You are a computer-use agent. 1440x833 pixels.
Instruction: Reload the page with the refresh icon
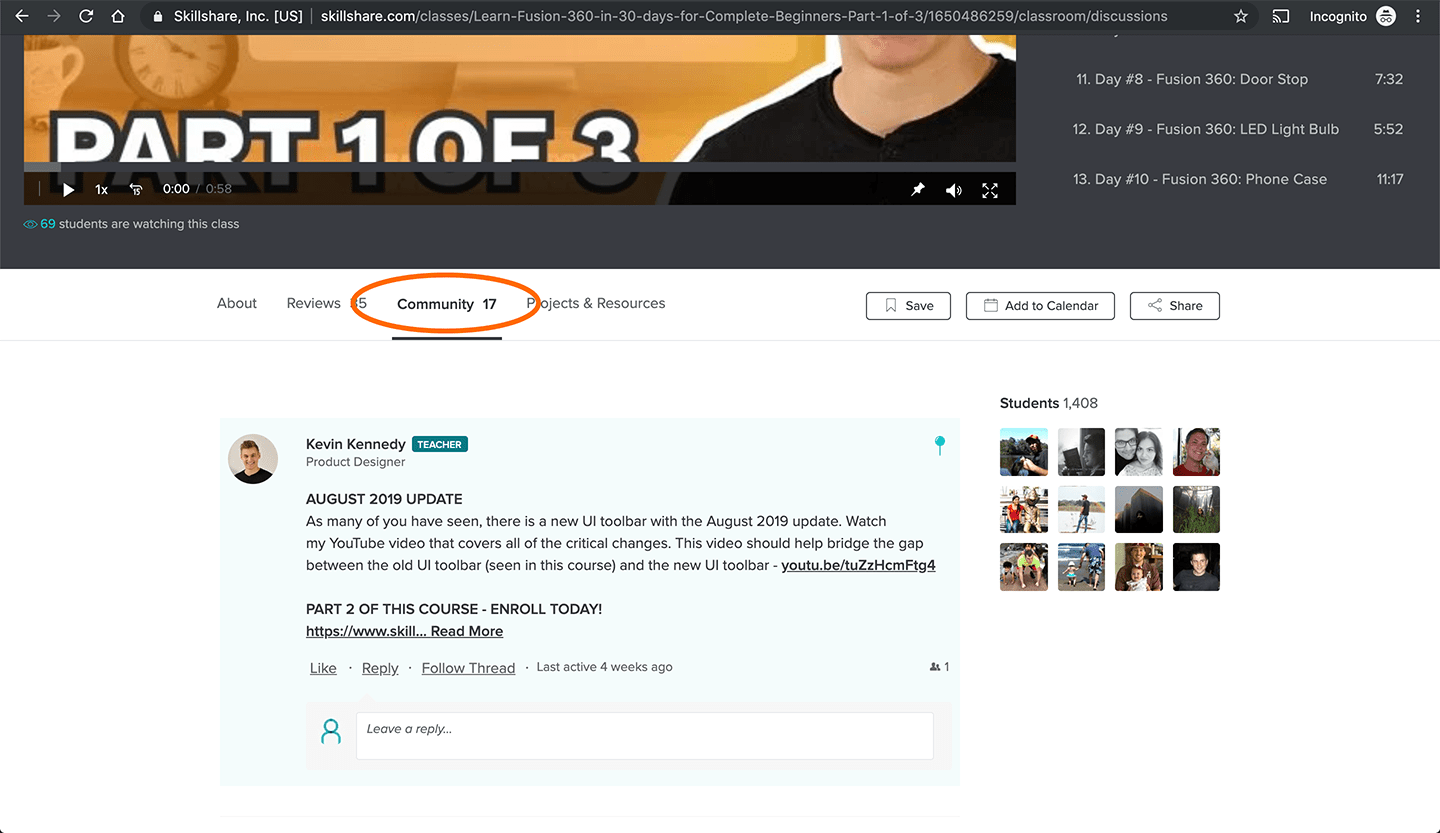[86, 16]
